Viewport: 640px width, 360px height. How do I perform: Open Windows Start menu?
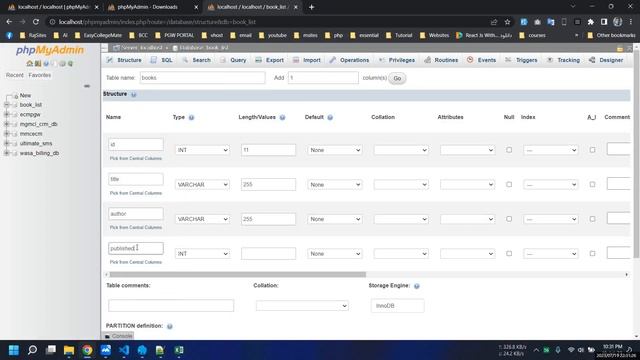tap(14, 350)
